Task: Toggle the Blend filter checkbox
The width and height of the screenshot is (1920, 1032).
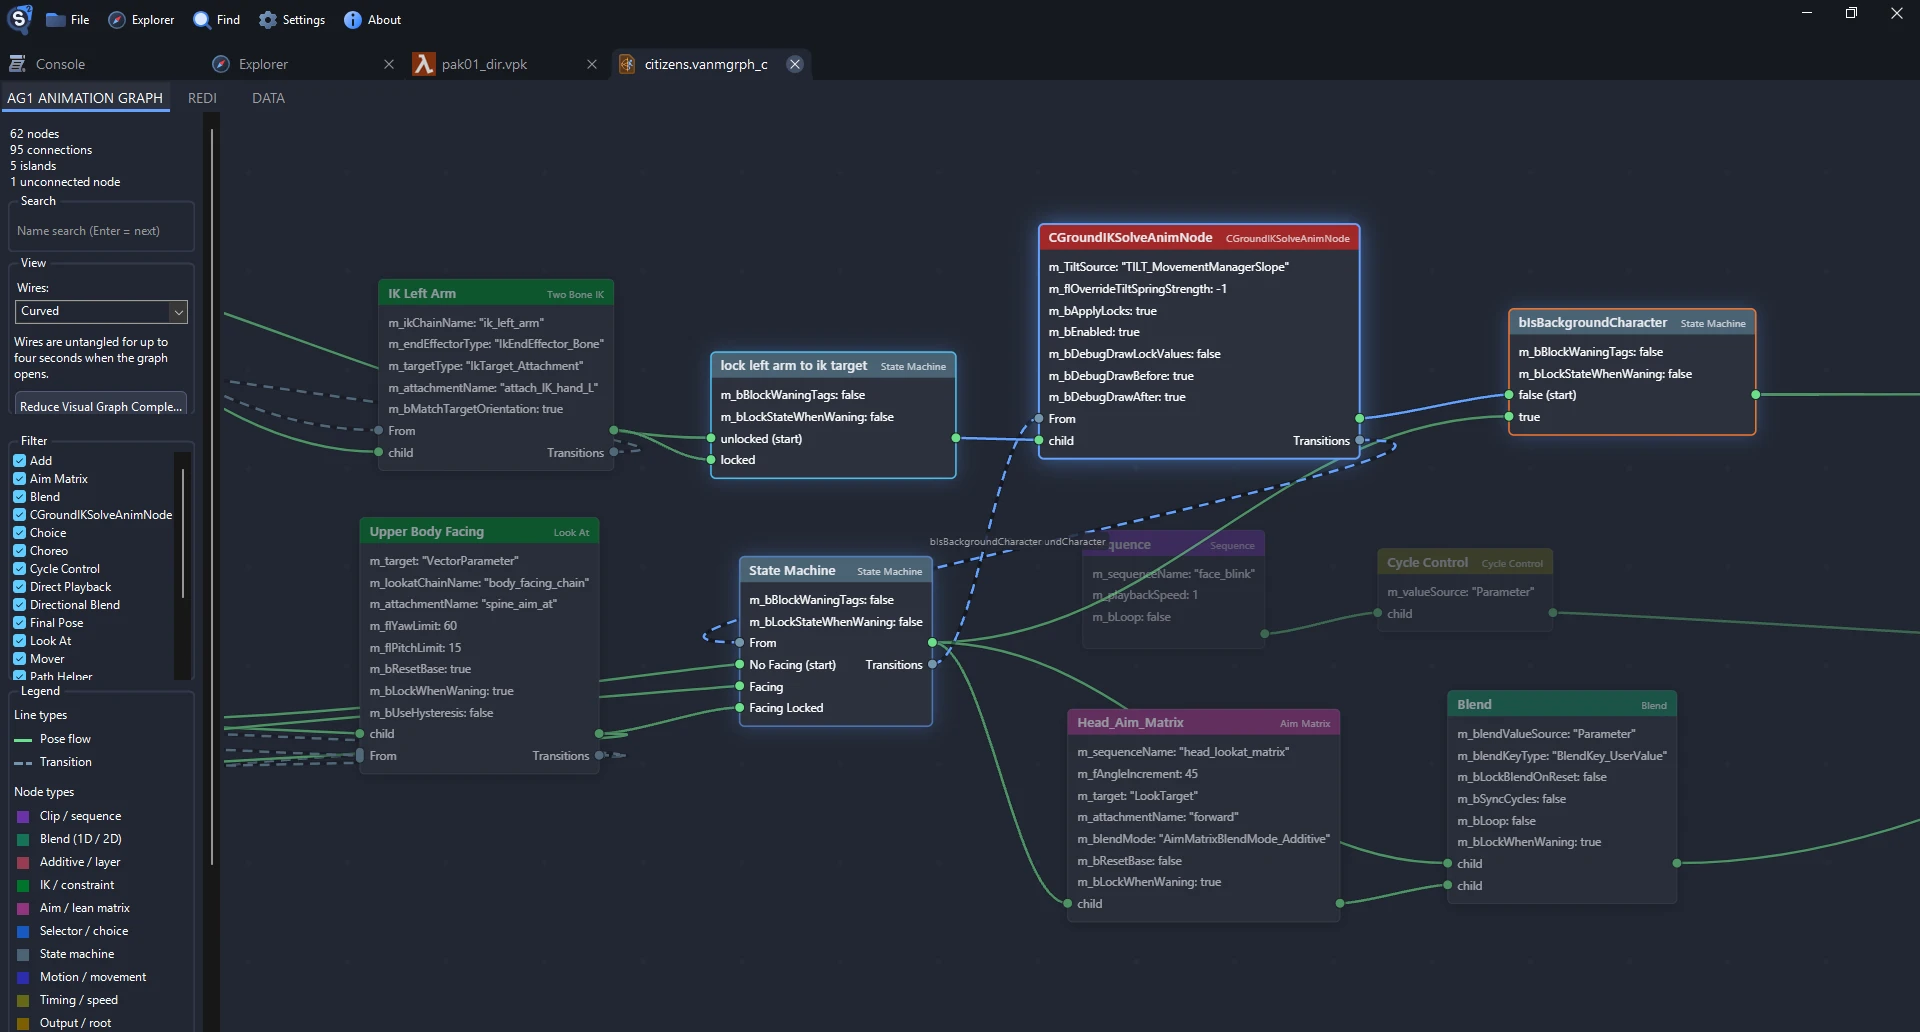Action: [x=20, y=497]
